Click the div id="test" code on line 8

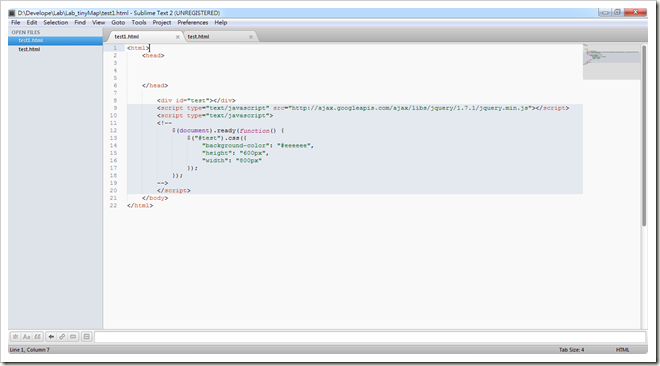(196, 101)
